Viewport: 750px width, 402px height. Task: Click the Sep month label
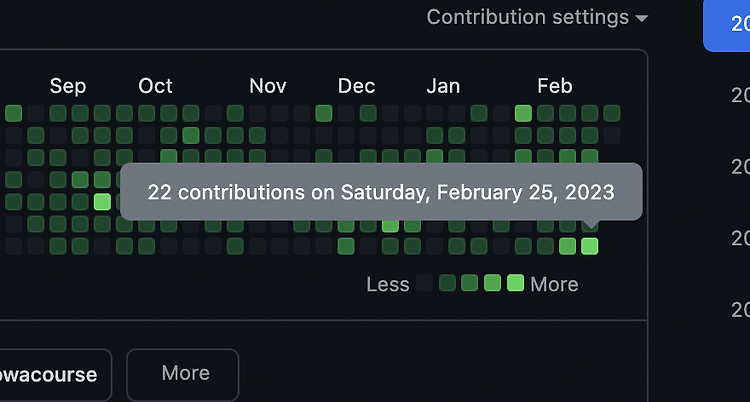click(67, 86)
